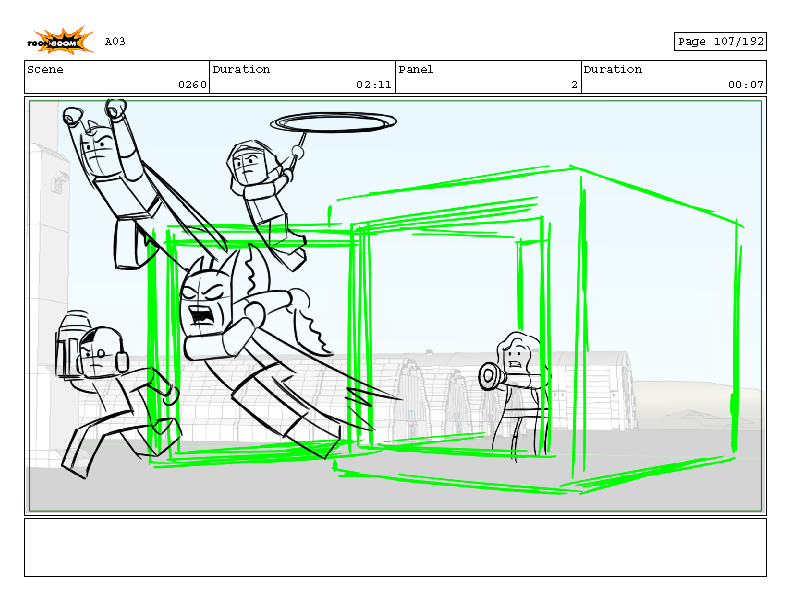
Task: Click the 'Page 107/192' box
Action: coord(720,41)
